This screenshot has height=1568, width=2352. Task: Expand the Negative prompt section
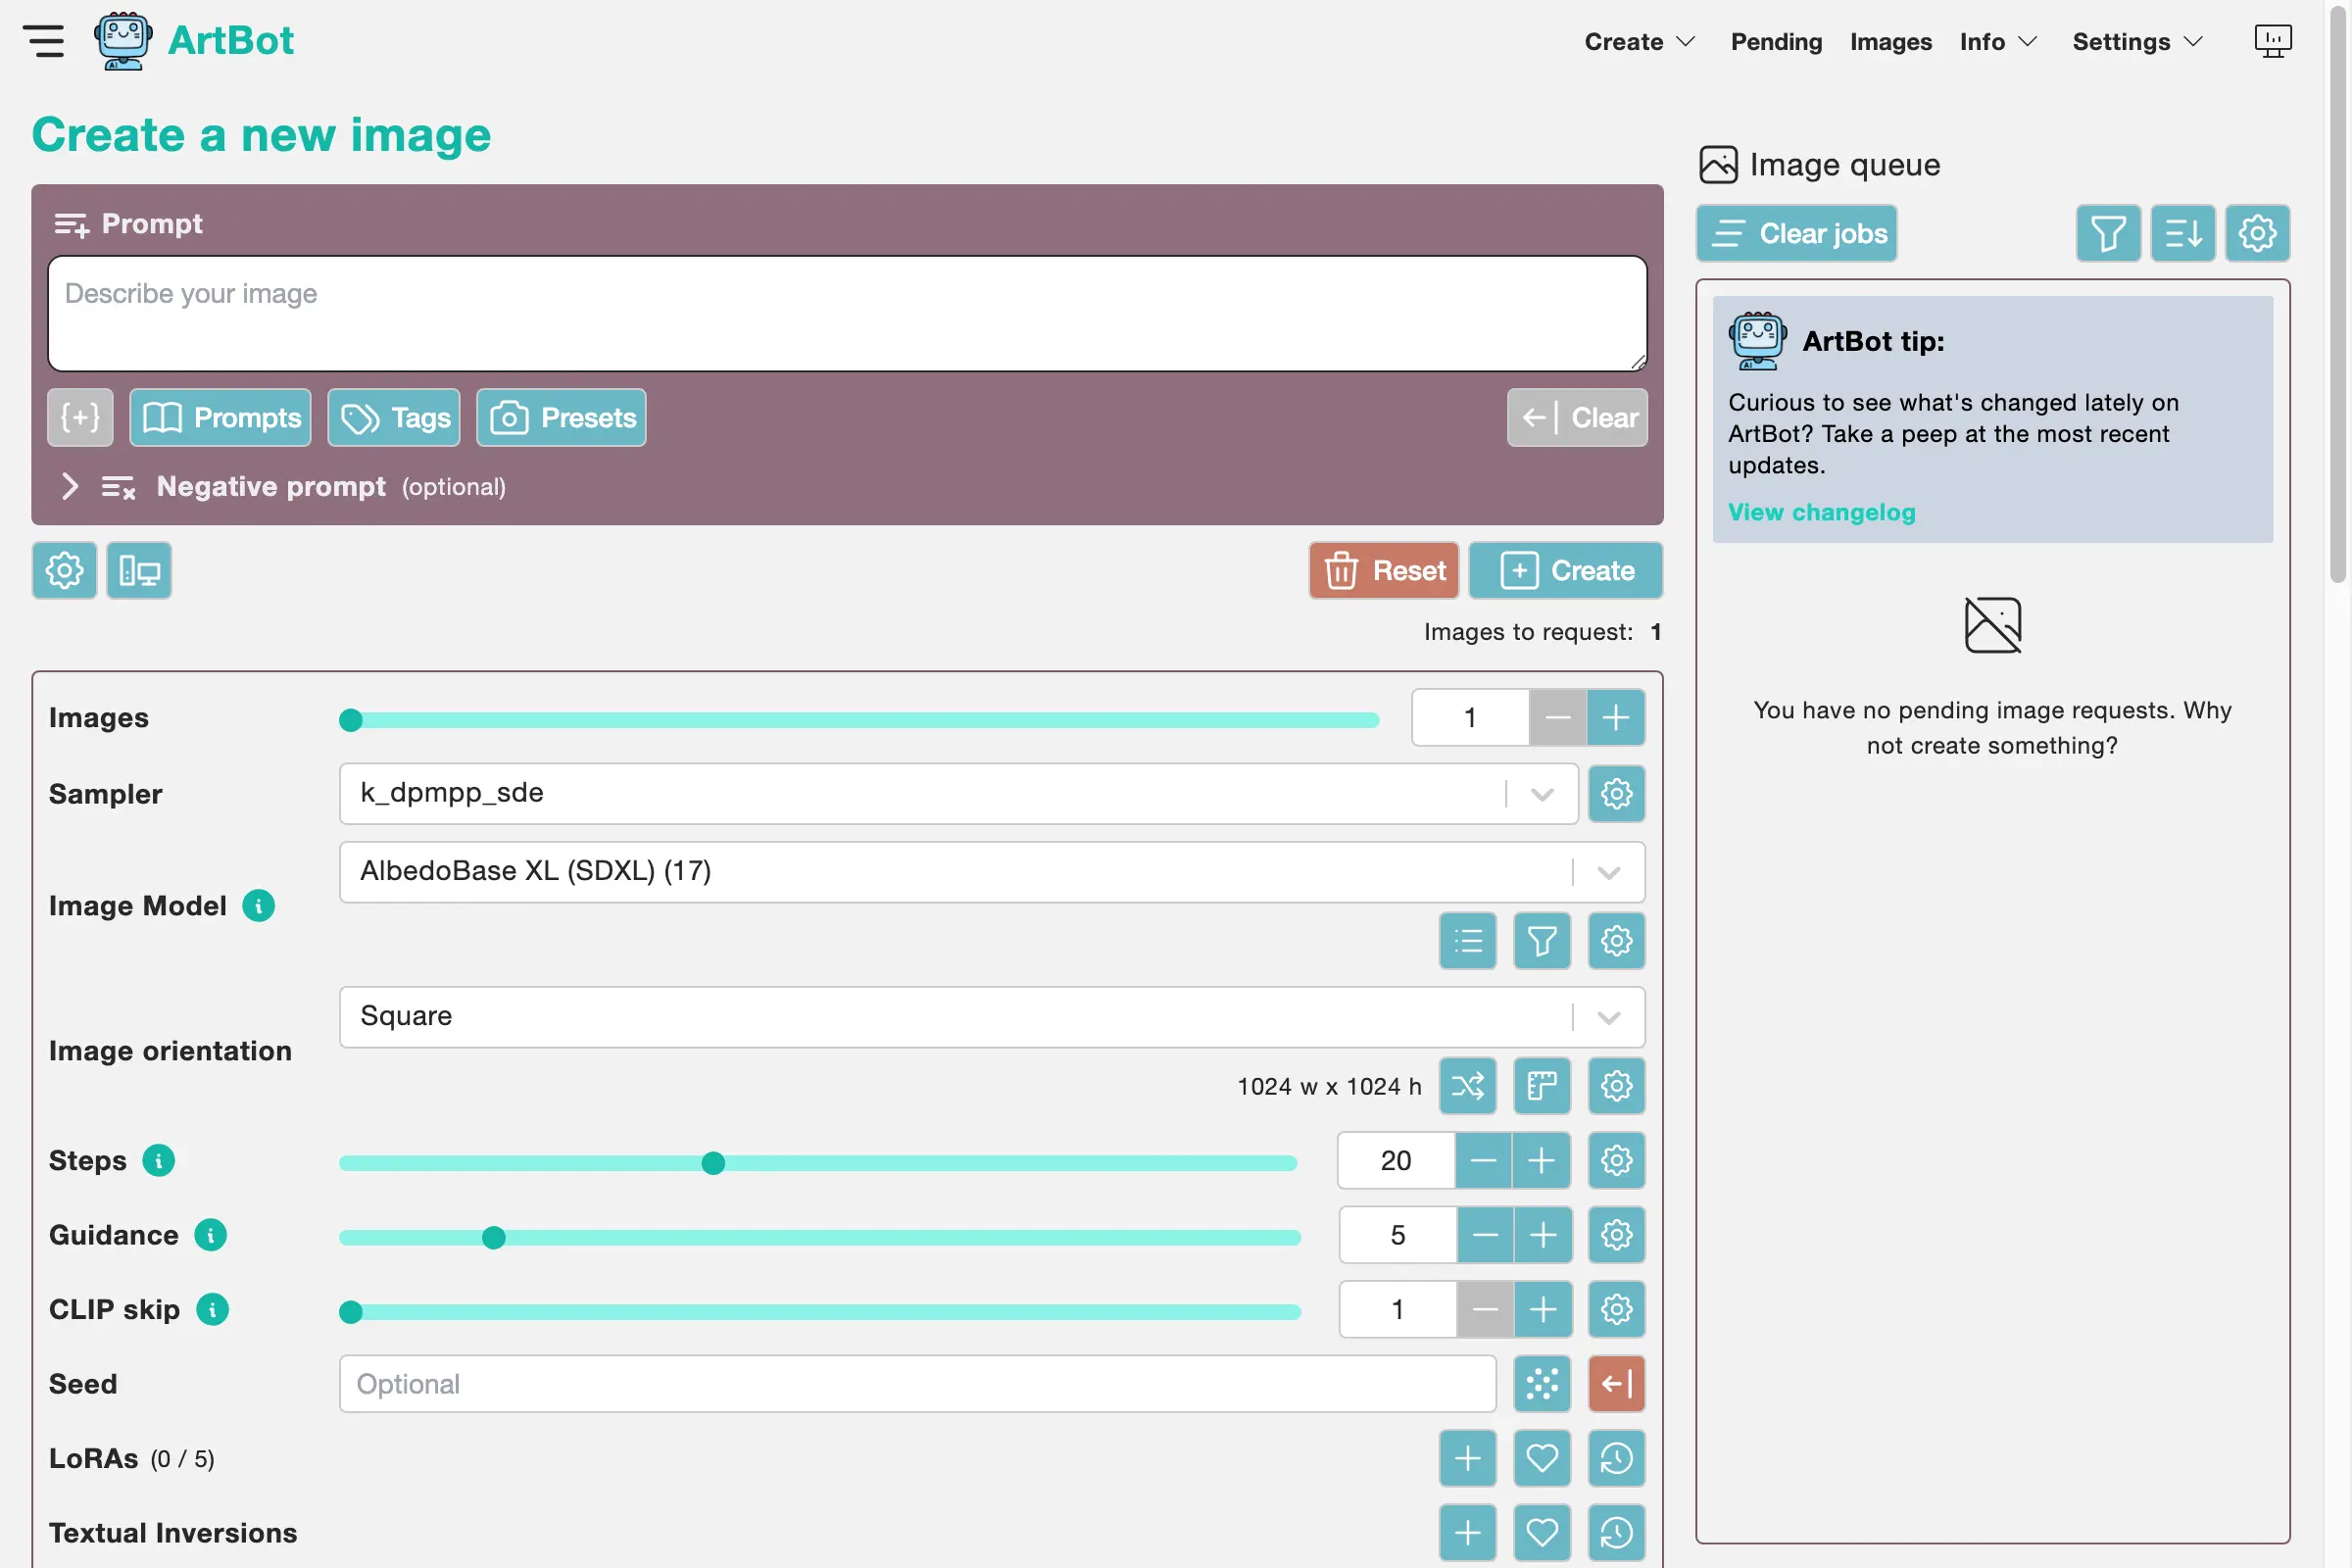(x=69, y=487)
